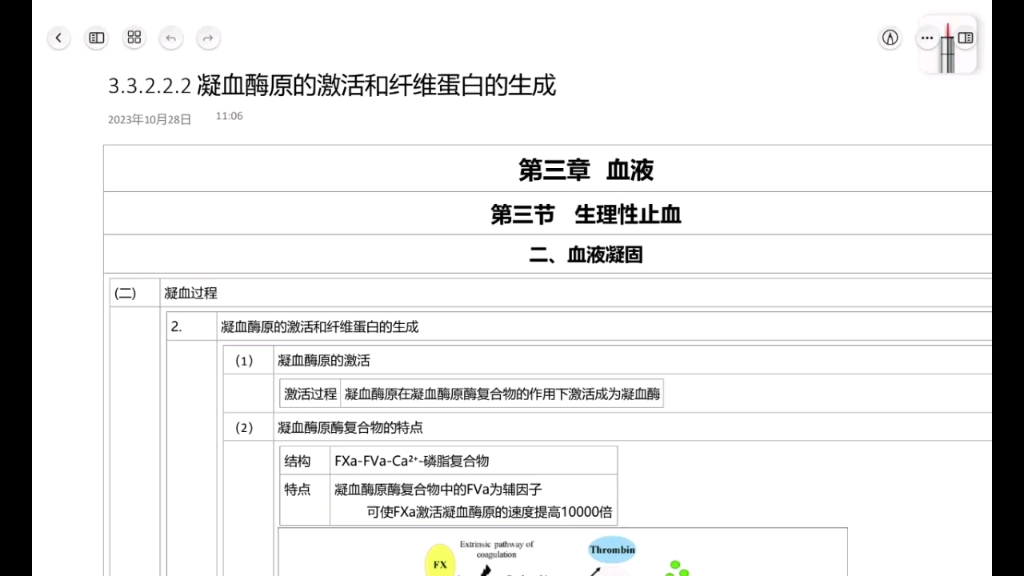Redo the last edit with the redo arrow
The height and width of the screenshot is (576, 1024).
click(x=208, y=37)
